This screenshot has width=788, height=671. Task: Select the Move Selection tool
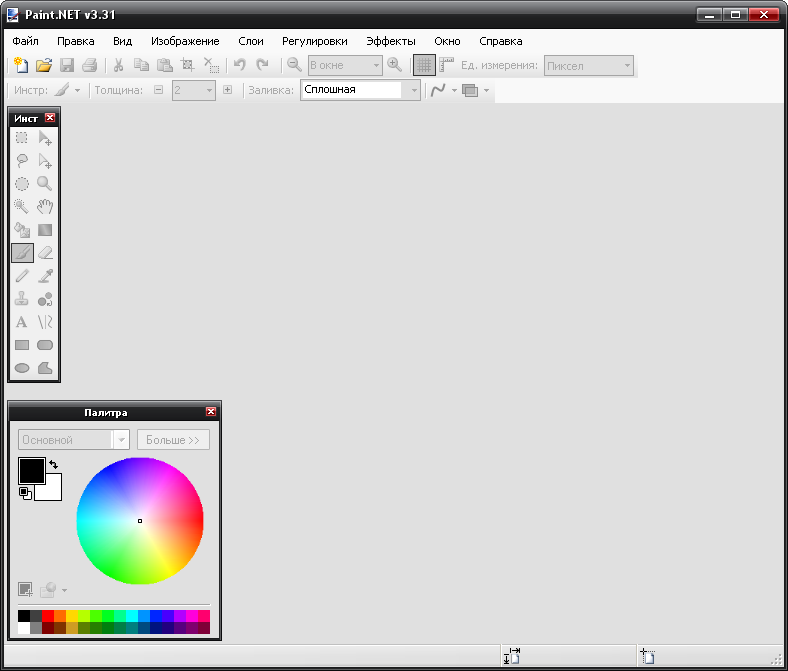(45, 161)
